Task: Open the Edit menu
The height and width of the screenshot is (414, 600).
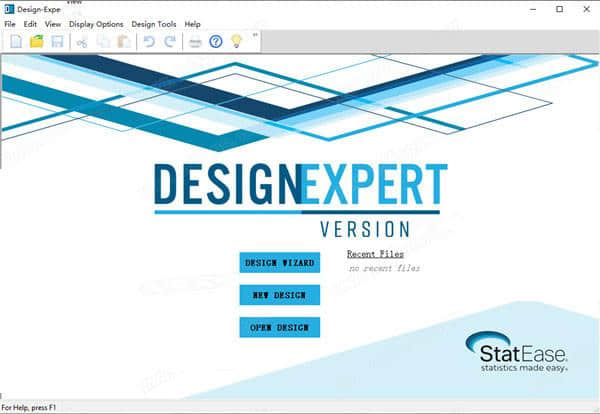Action: (31, 24)
